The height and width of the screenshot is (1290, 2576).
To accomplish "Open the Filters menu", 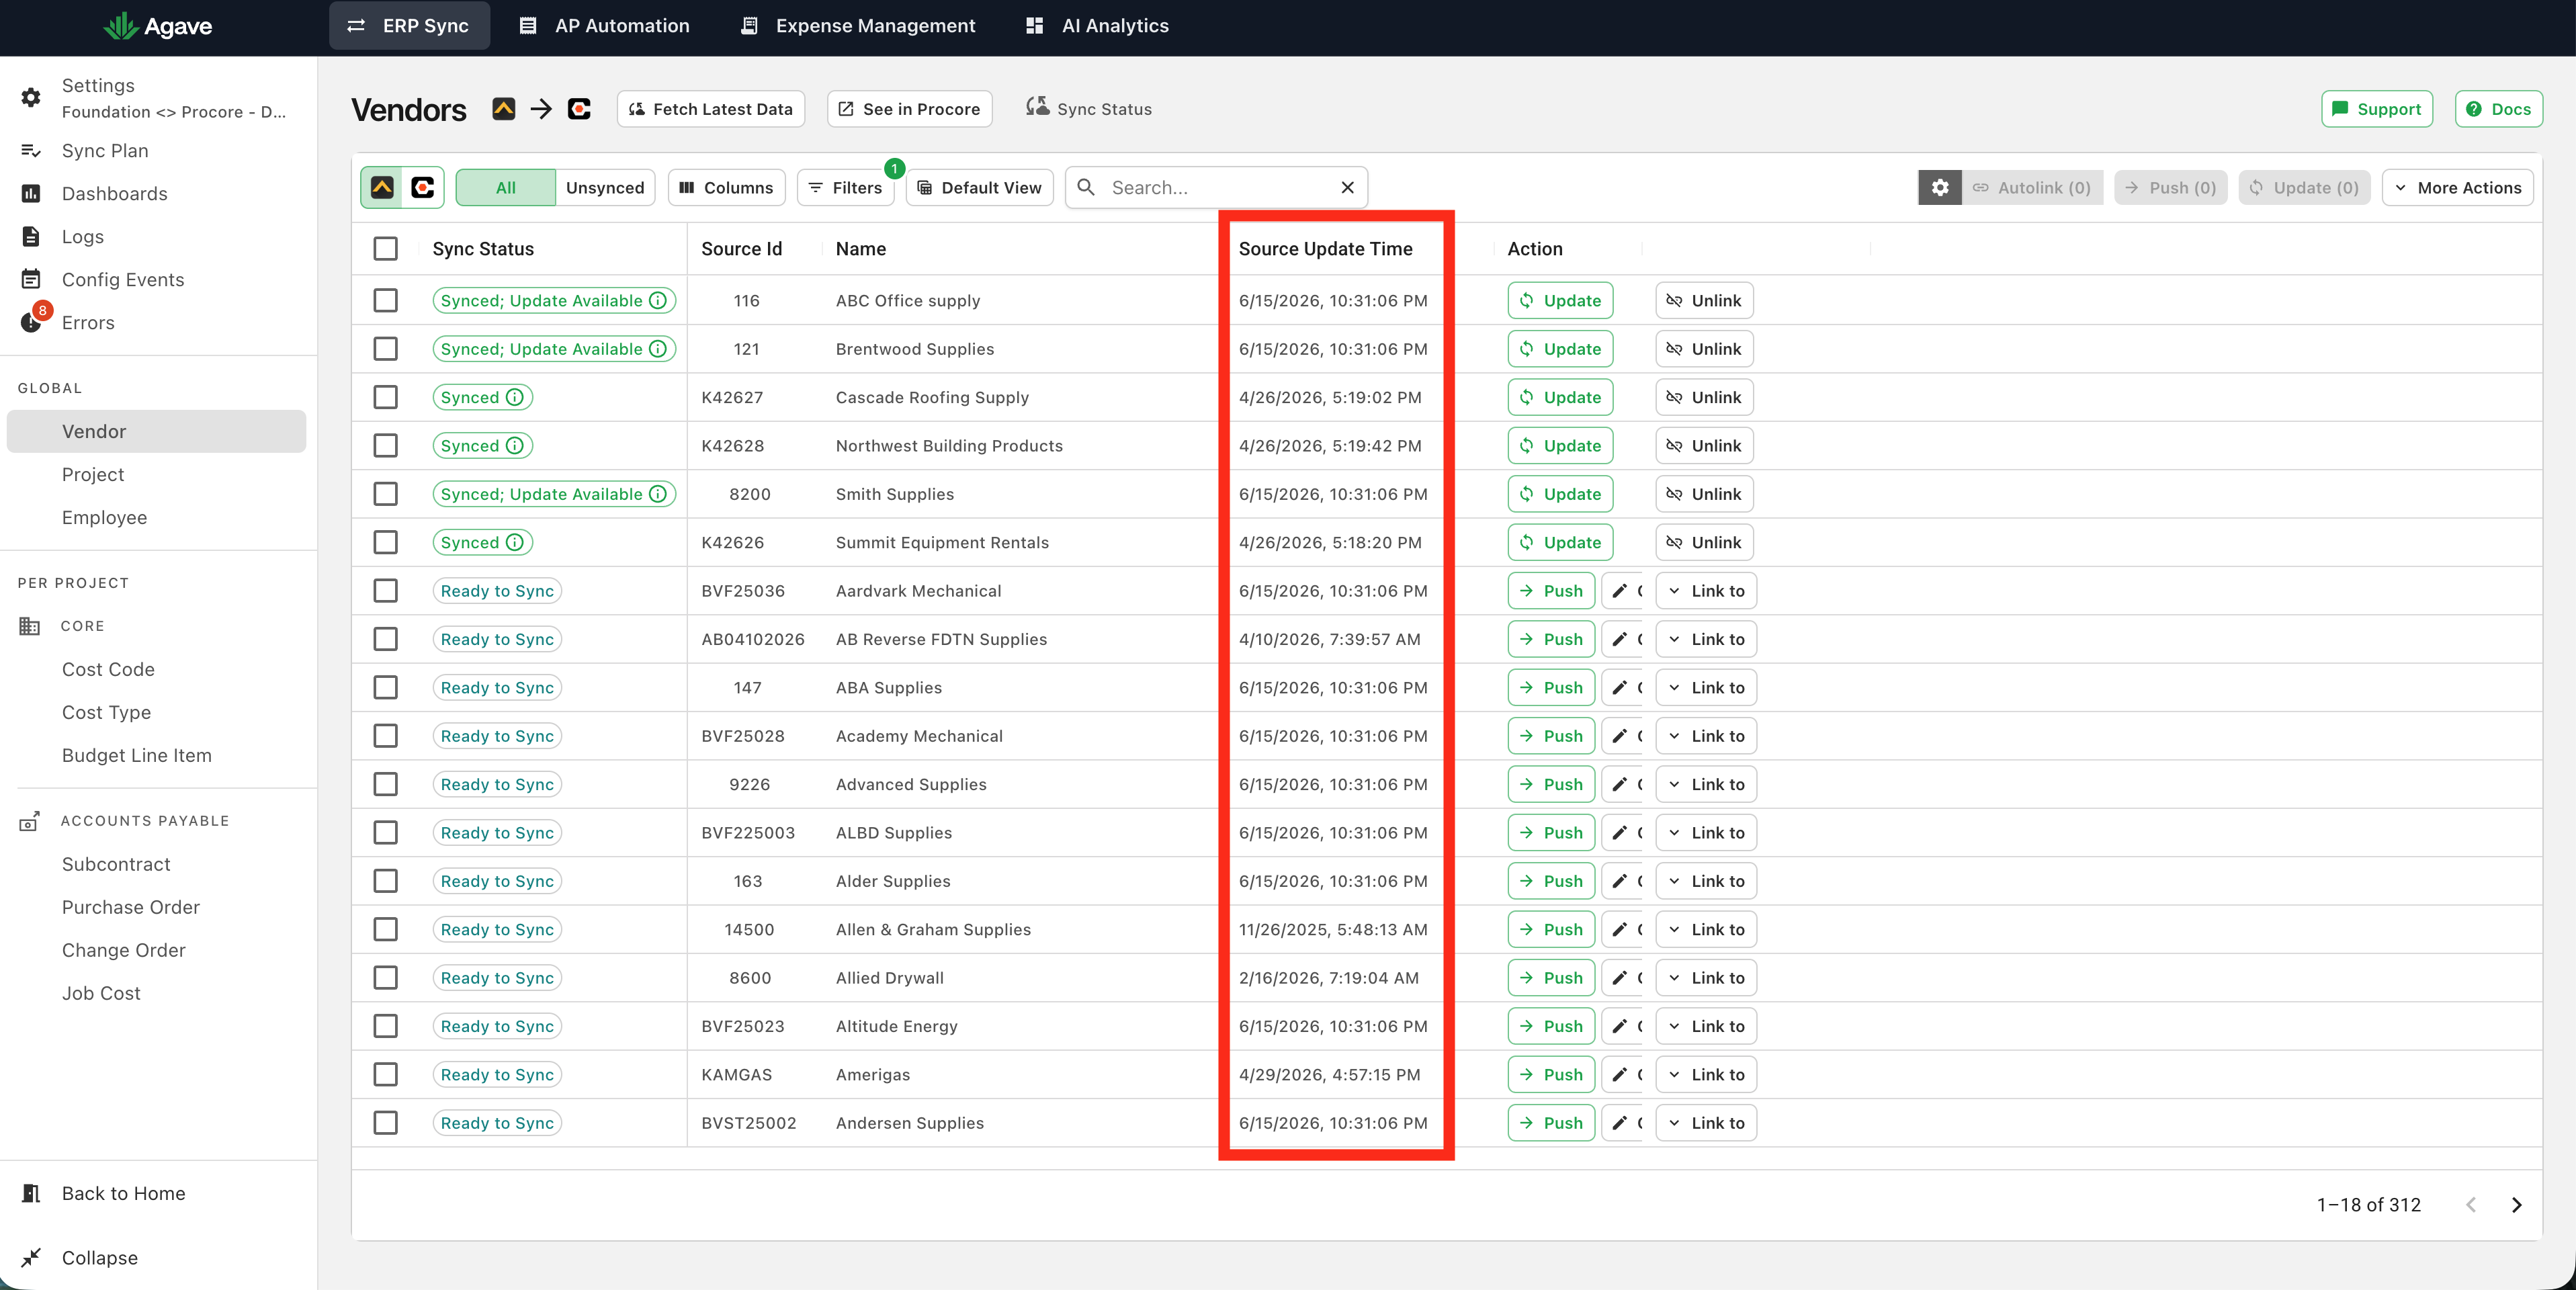I will (845, 187).
